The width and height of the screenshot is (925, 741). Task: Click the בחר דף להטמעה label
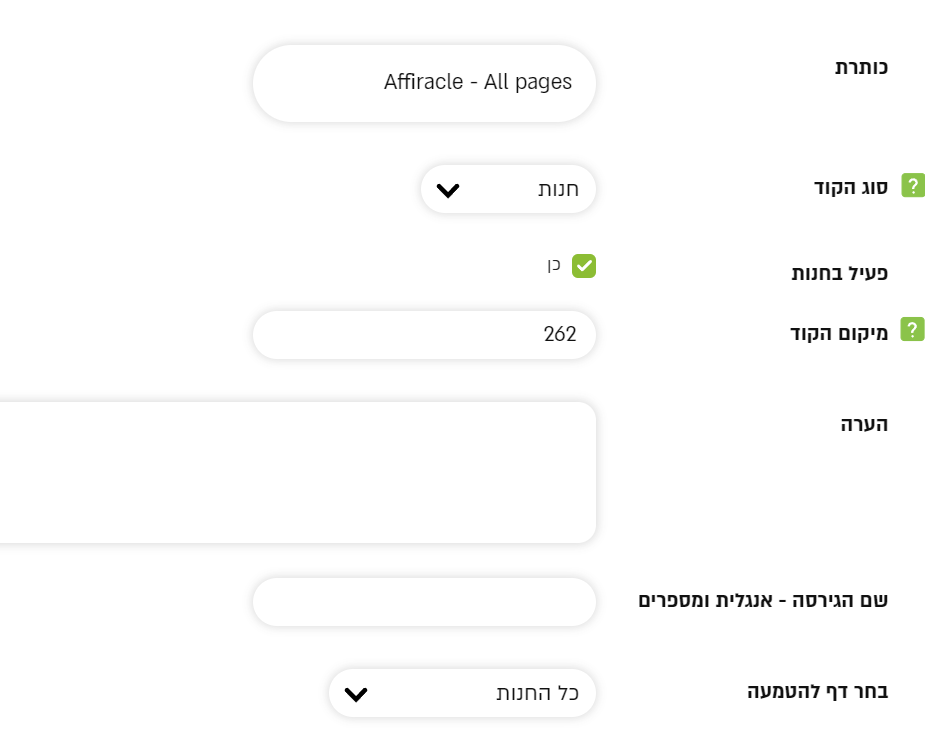[817, 691]
